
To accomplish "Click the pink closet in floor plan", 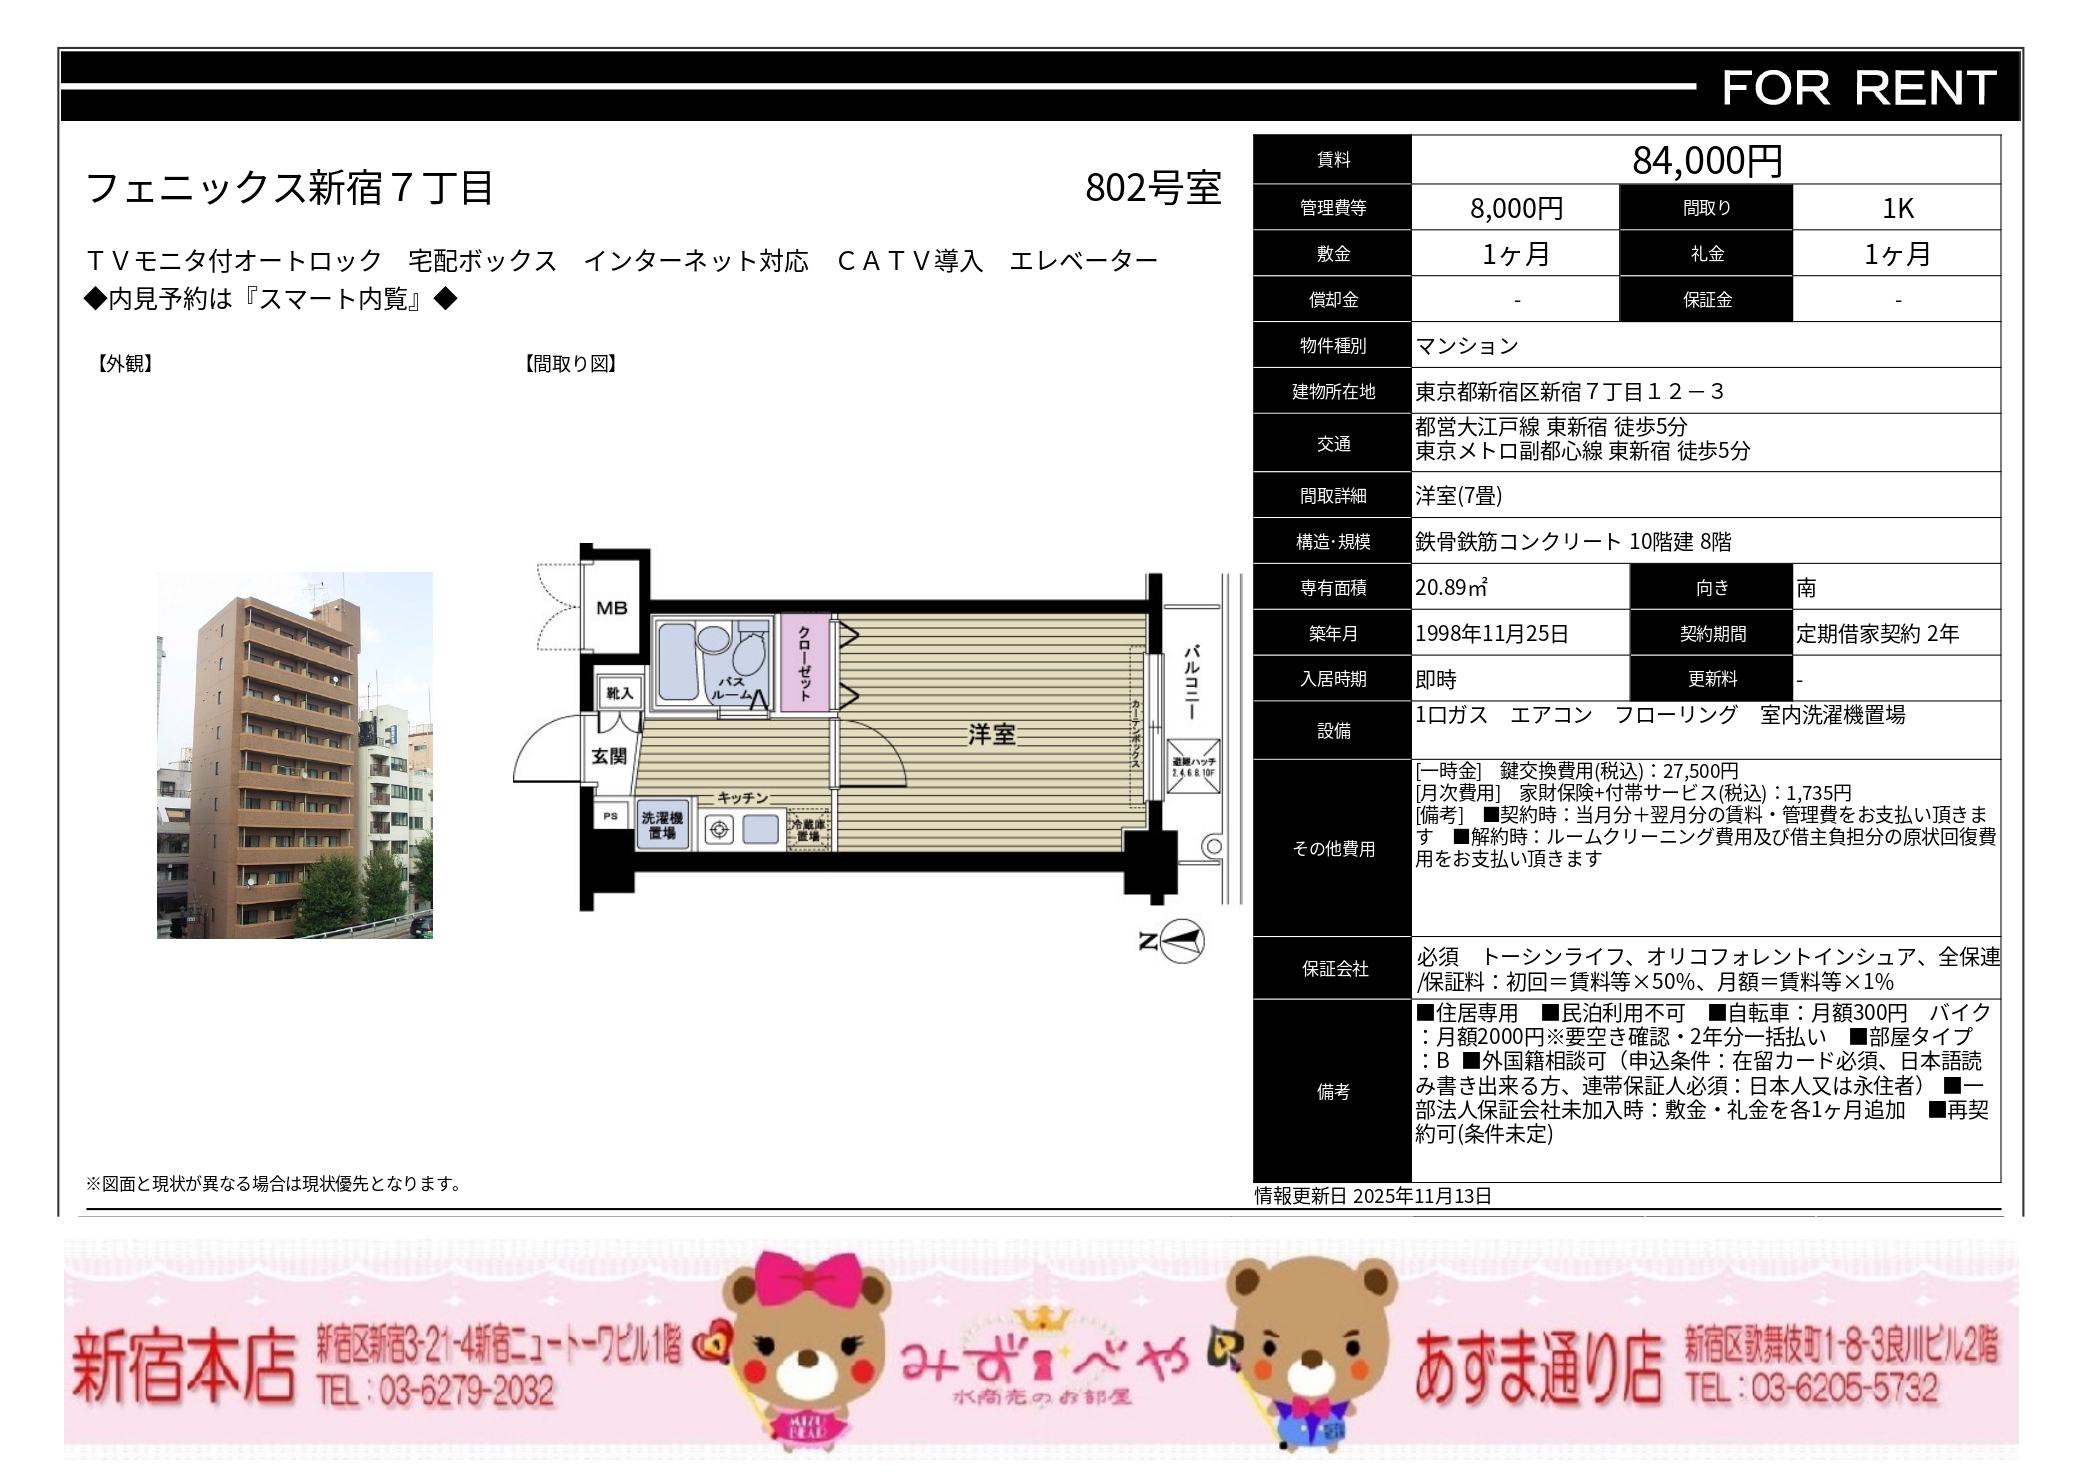I will pos(805,661).
